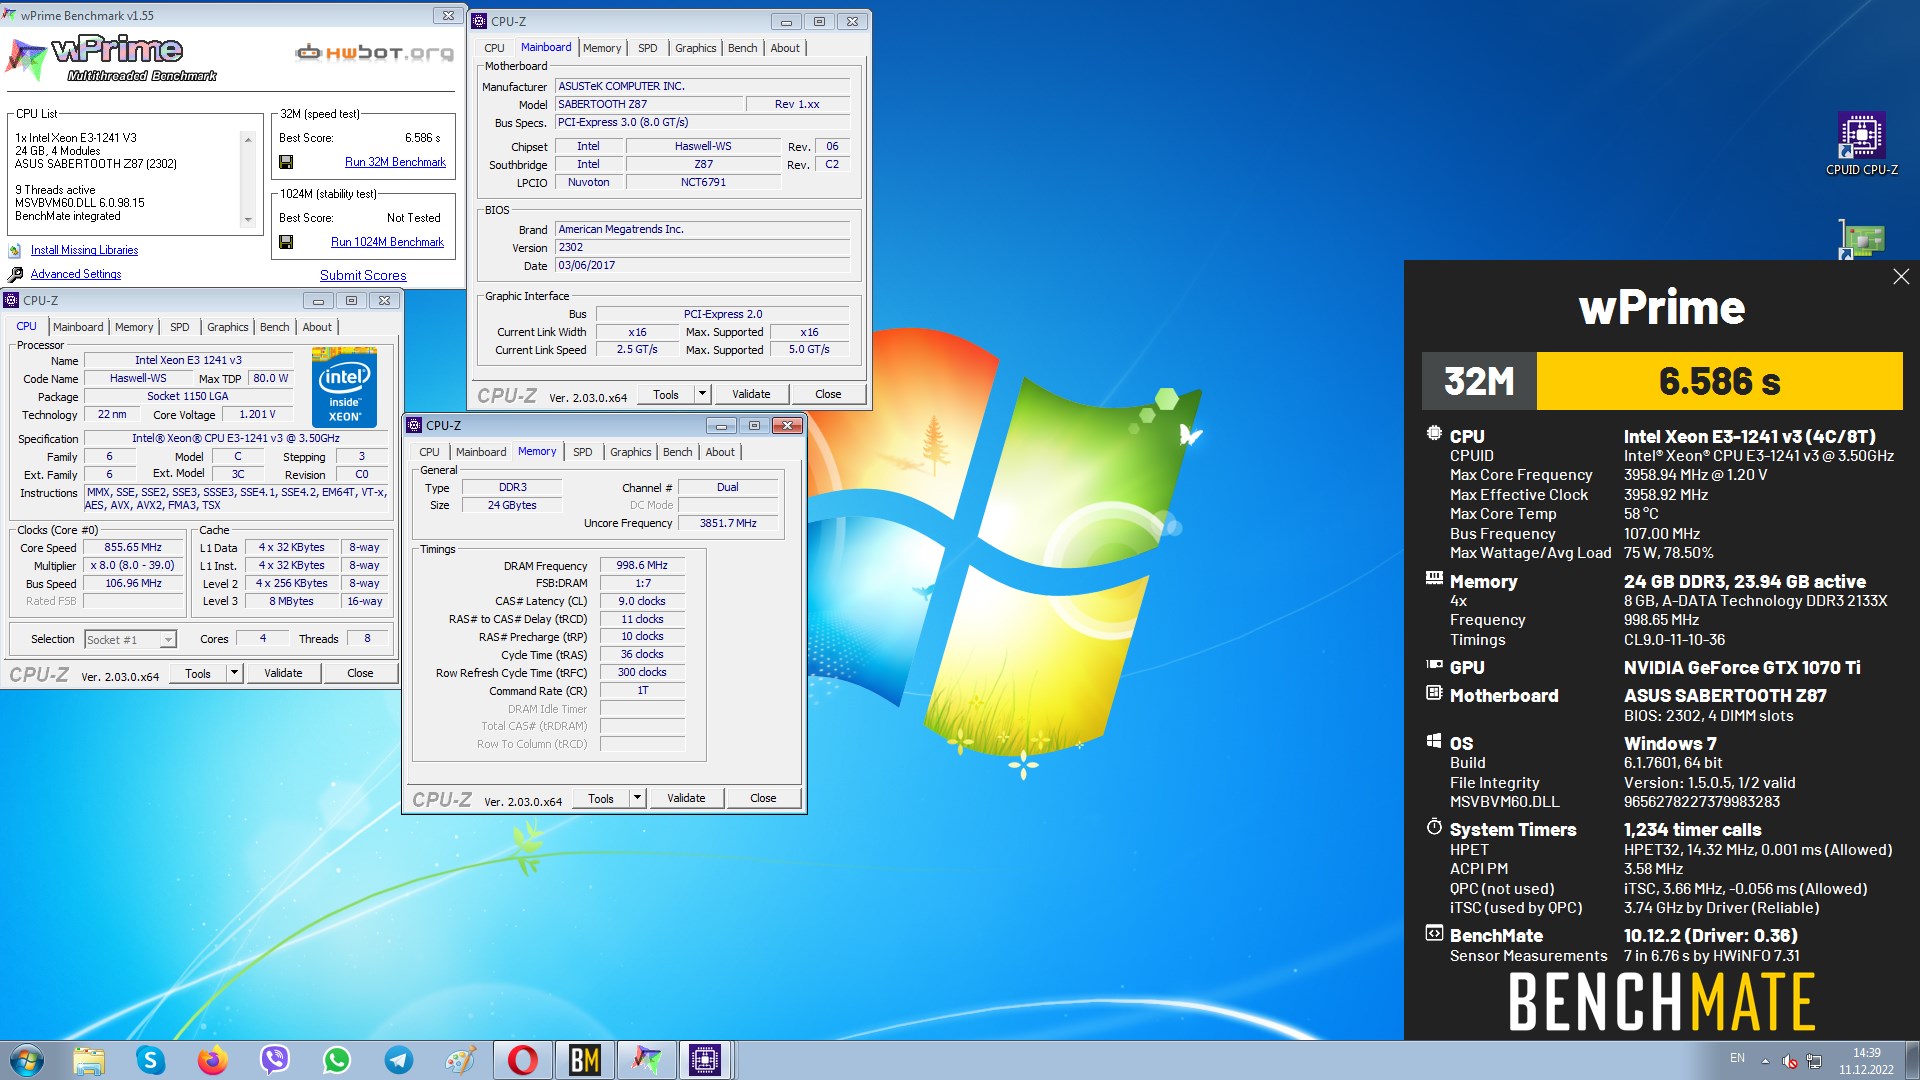
Task: Open Firefox from the taskbar
Action: coord(212,1060)
